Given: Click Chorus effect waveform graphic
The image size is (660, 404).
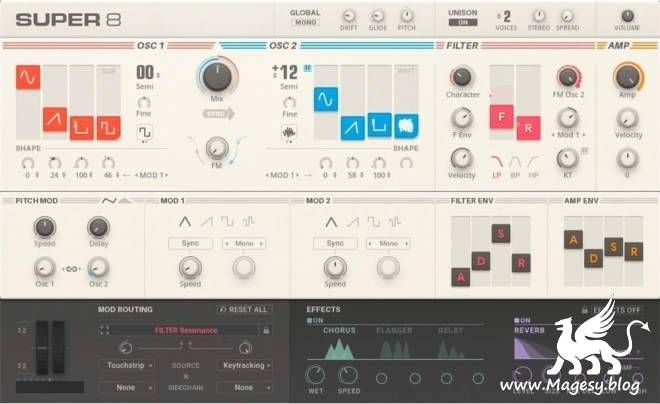Looking at the screenshot, I should tap(339, 349).
